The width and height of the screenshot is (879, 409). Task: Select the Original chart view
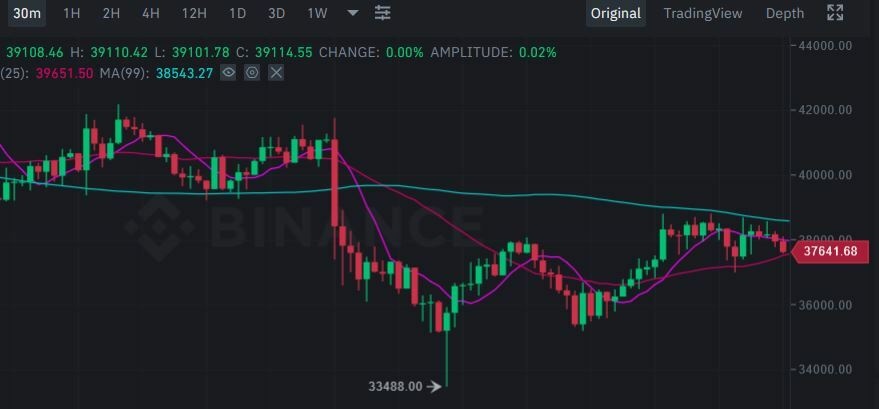point(615,13)
